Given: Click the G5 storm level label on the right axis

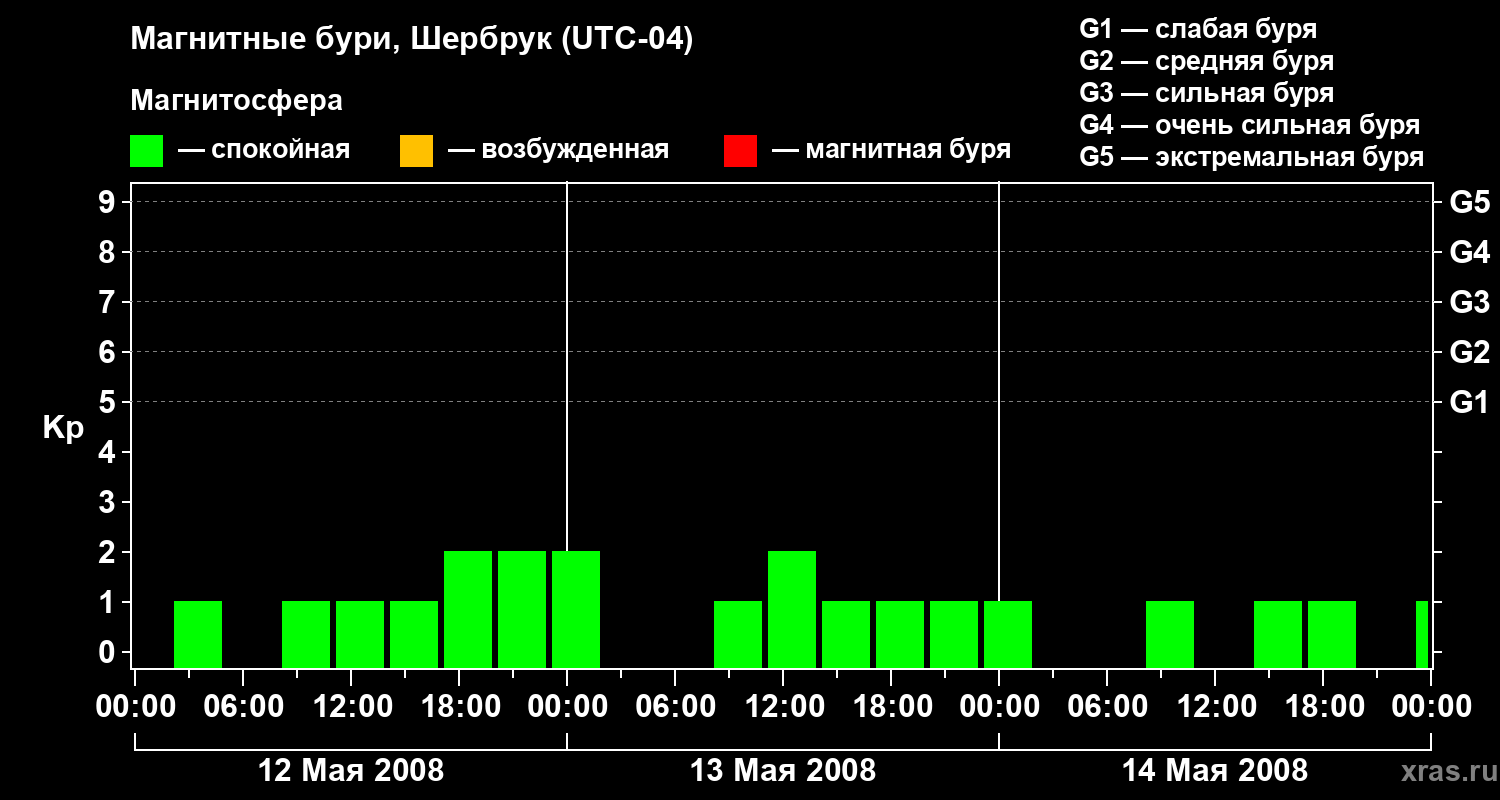Looking at the screenshot, I should 1469,203.
